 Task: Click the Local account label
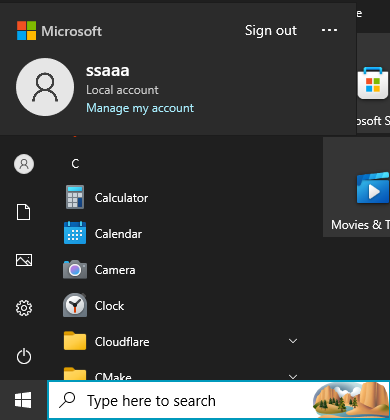pyautogui.click(x=122, y=90)
